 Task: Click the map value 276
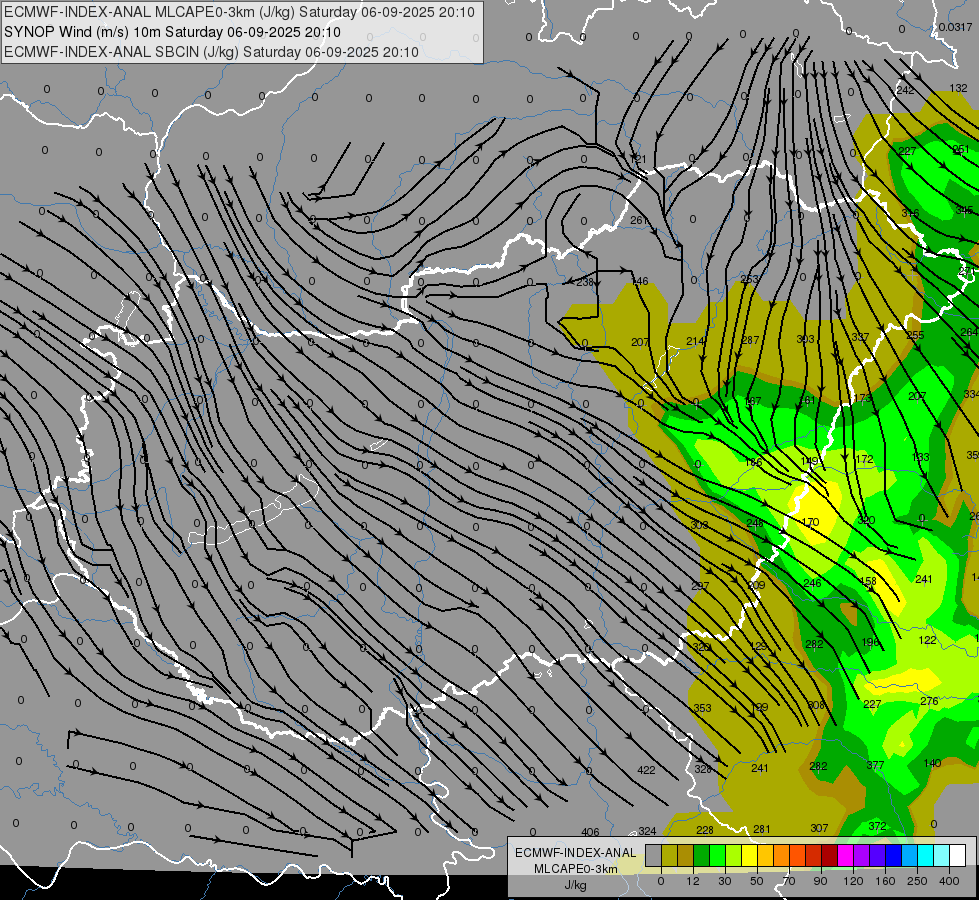click(x=930, y=701)
